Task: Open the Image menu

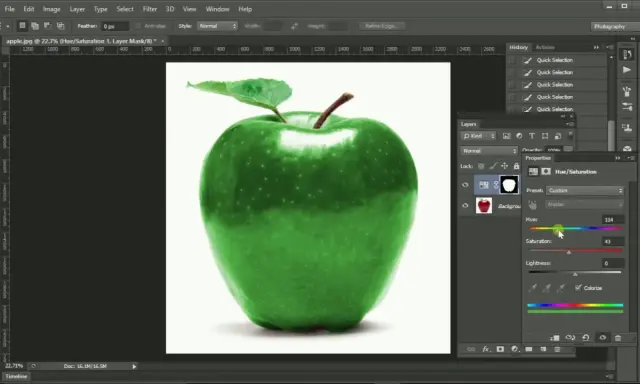Action: click(x=51, y=9)
